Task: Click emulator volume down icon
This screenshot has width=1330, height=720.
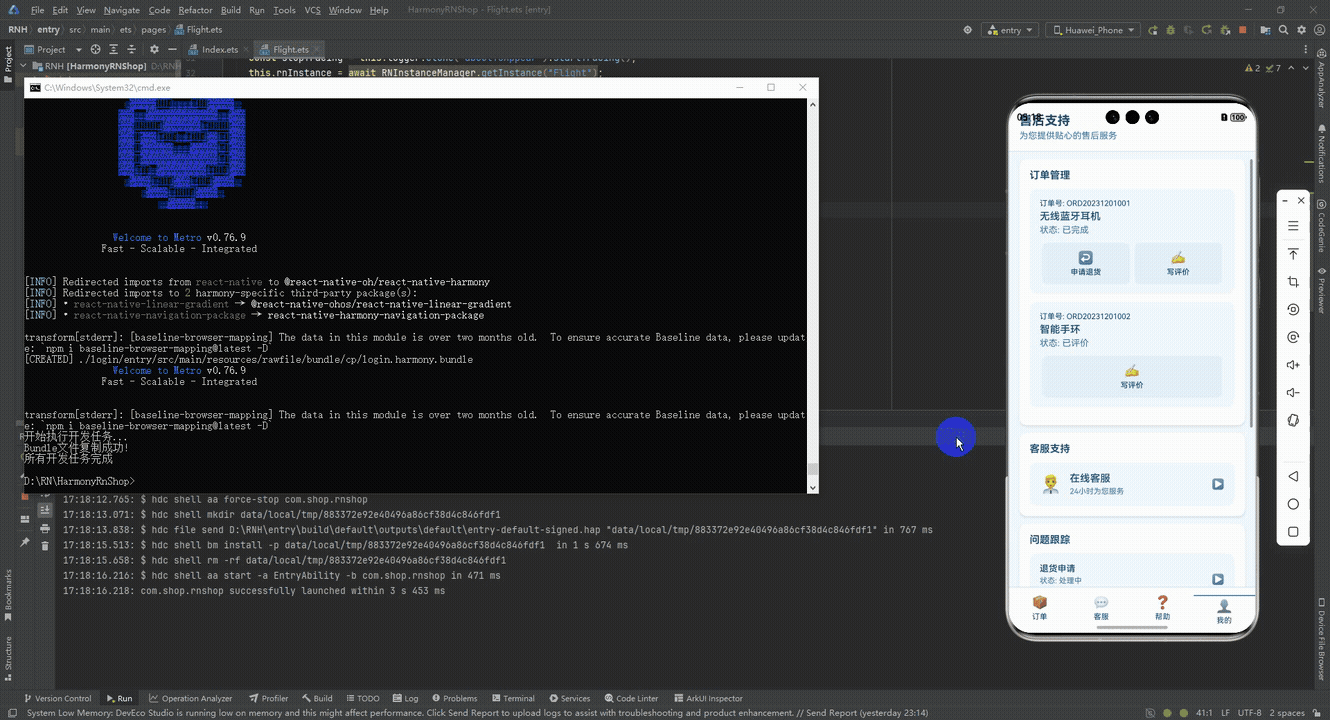Action: 1293,393
